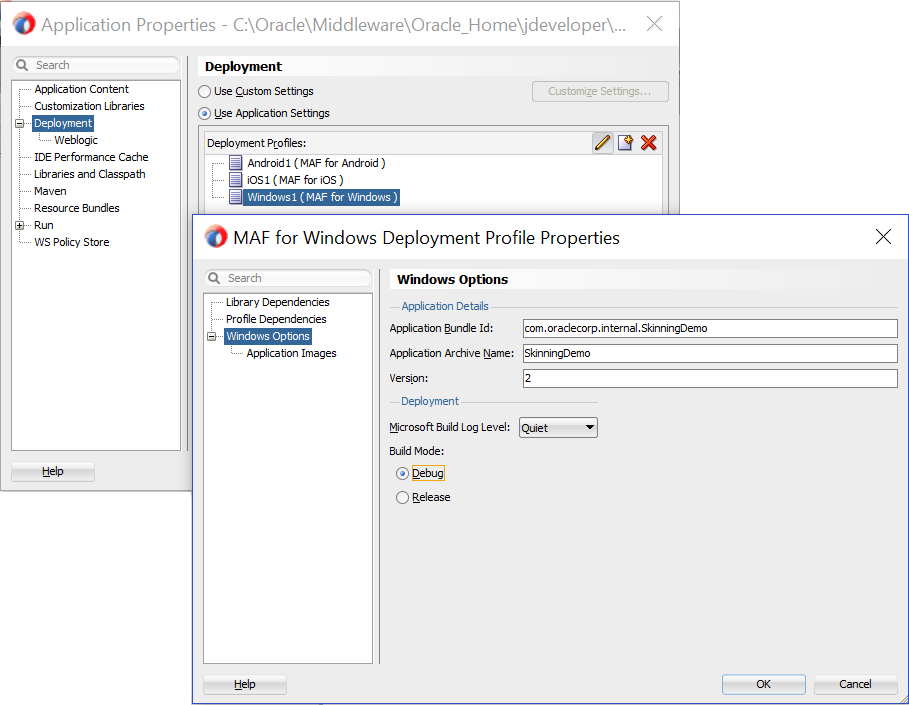Open the Microsoft Build Log Level dropdown
The image size is (909, 705).
click(x=558, y=428)
